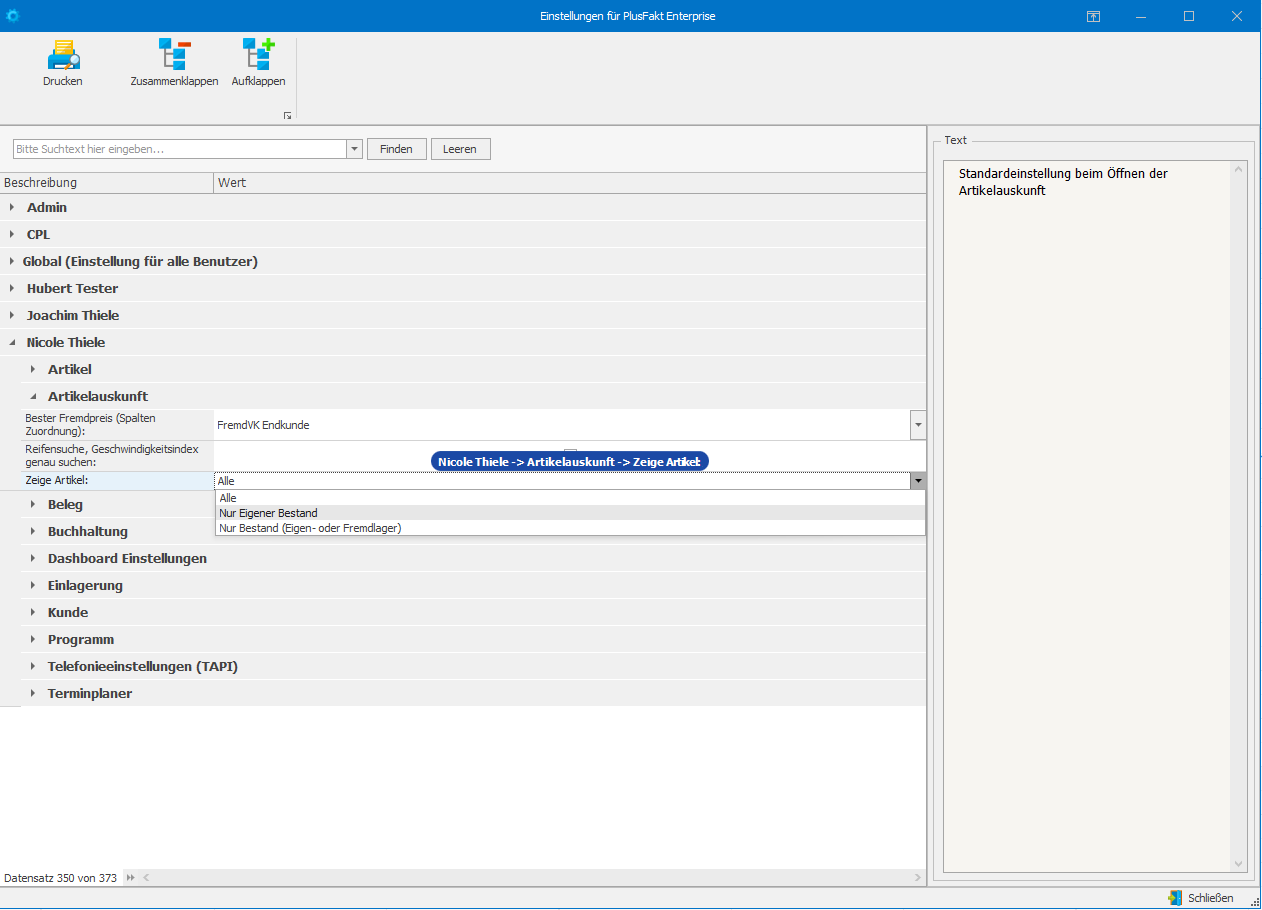Close the settings with Schließen button
The image size is (1262, 910).
pyautogui.click(x=1201, y=898)
